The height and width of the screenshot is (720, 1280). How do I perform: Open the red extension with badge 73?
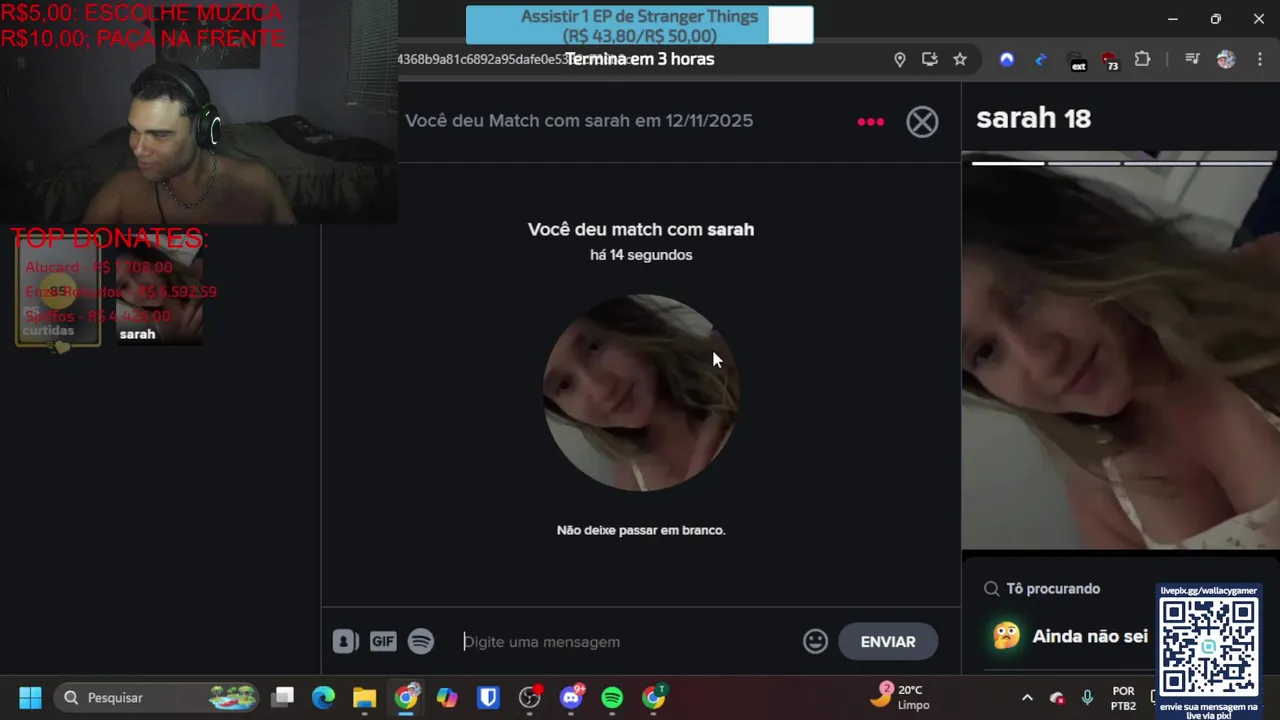pos(1110,61)
